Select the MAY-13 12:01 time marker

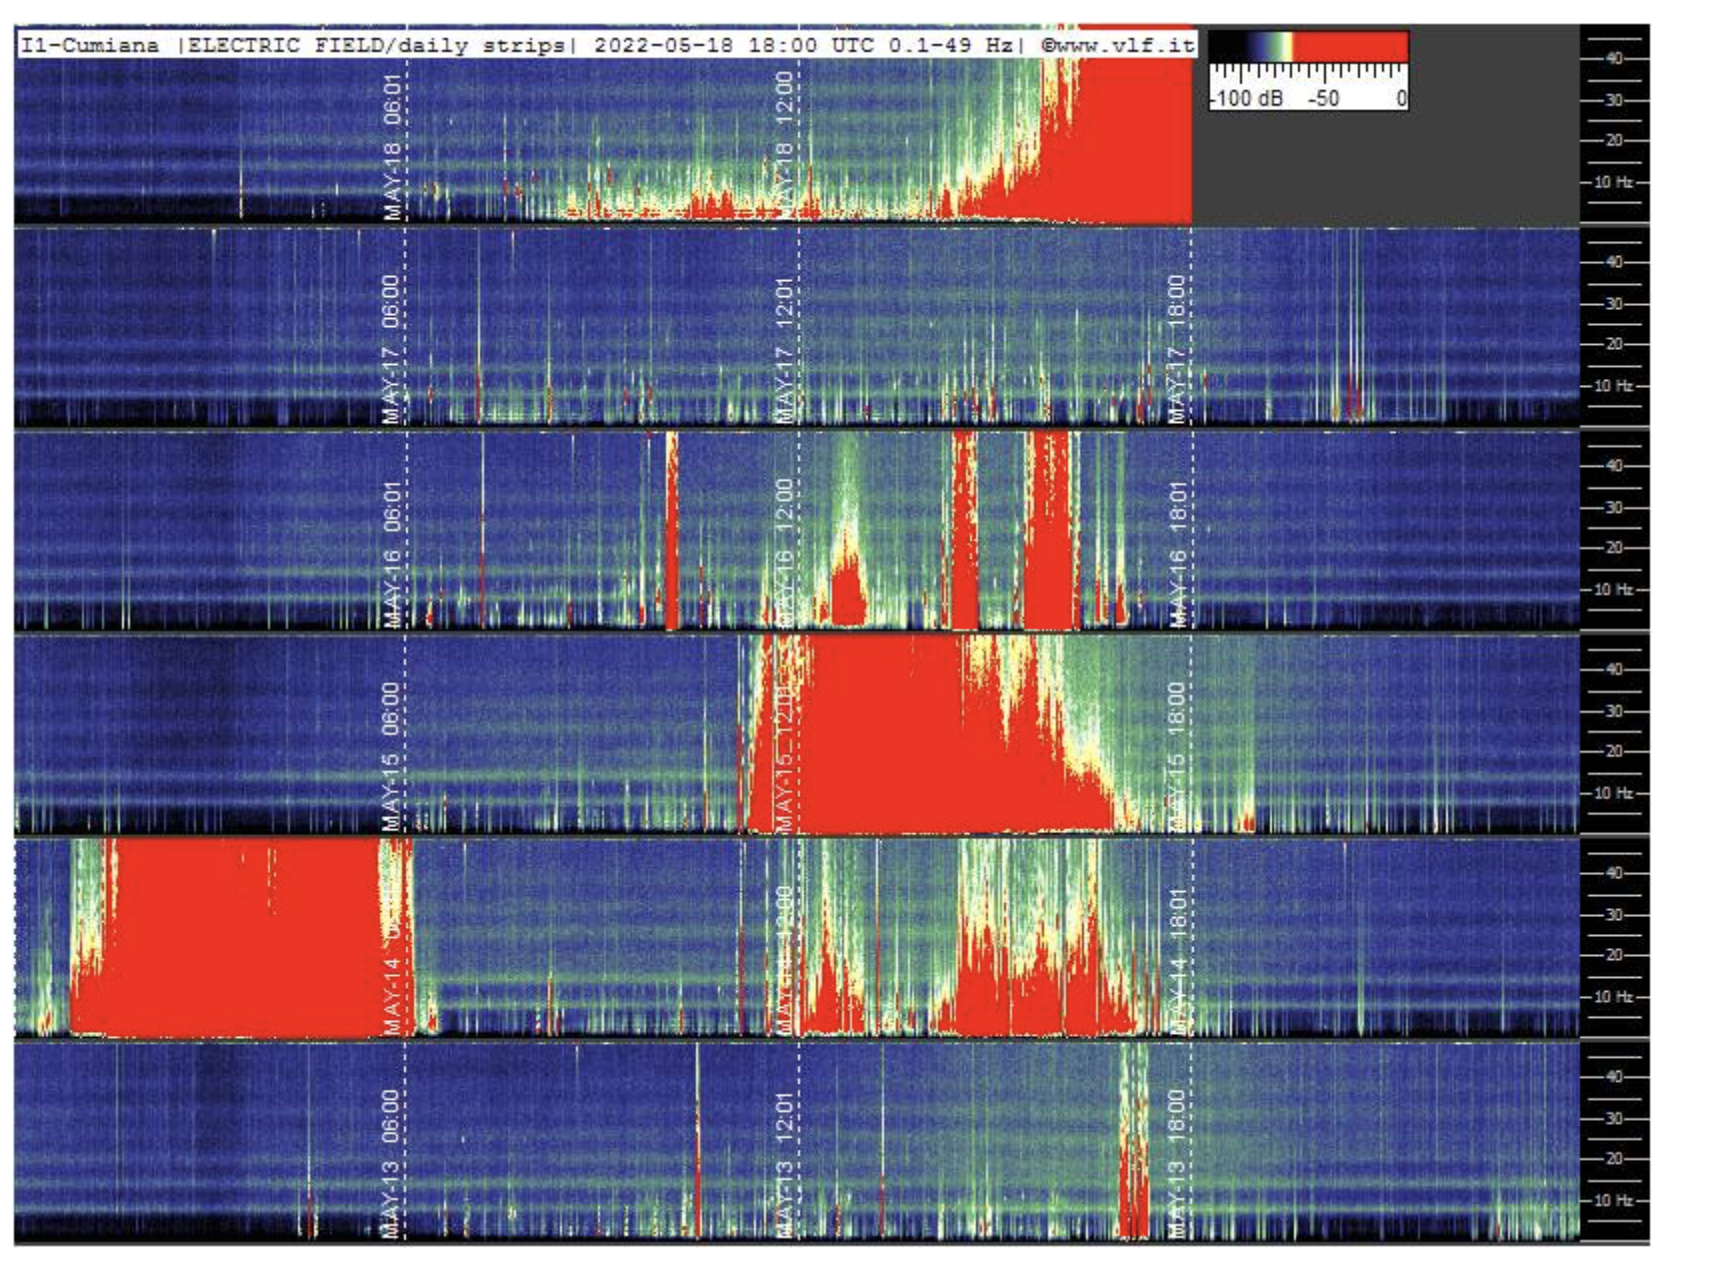pyautogui.click(x=784, y=1164)
